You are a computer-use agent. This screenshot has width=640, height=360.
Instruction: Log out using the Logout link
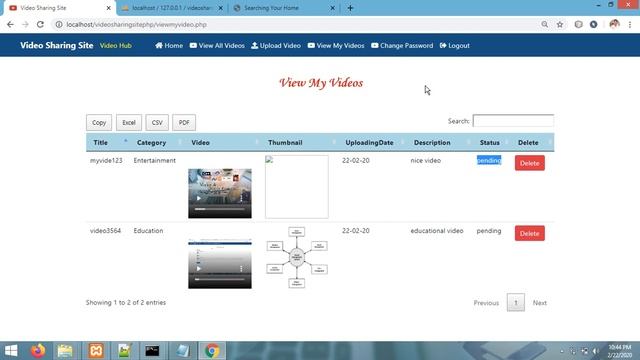(455, 45)
